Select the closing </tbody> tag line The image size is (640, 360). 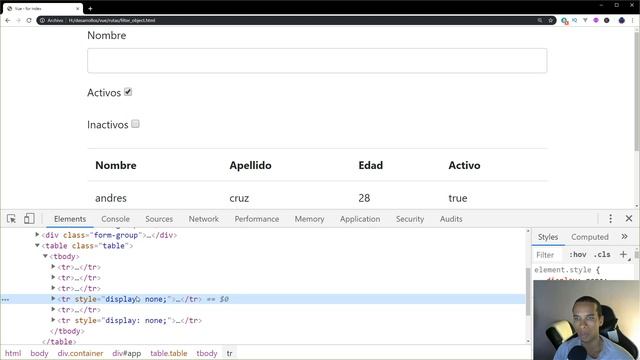coord(67,331)
